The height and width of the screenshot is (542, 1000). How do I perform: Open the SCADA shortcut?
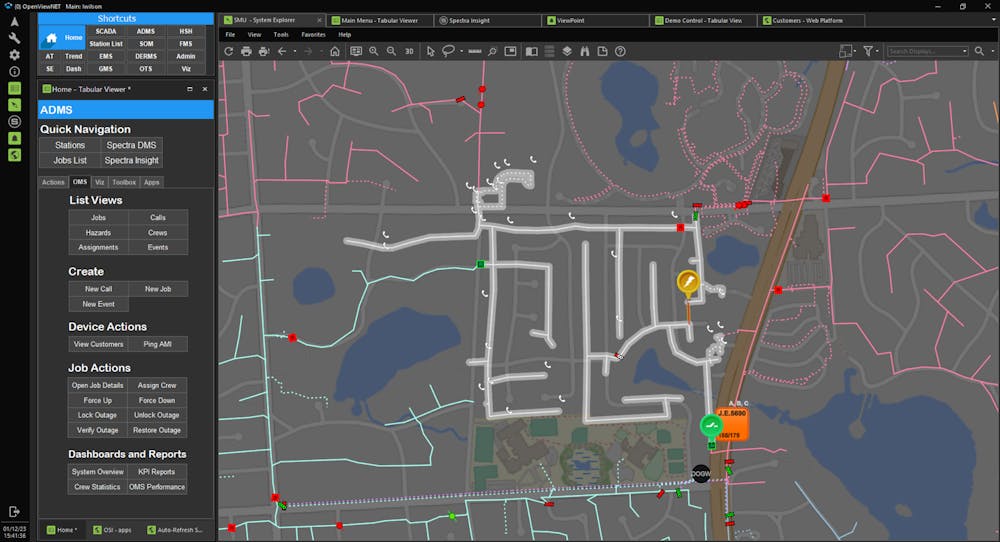click(106, 31)
